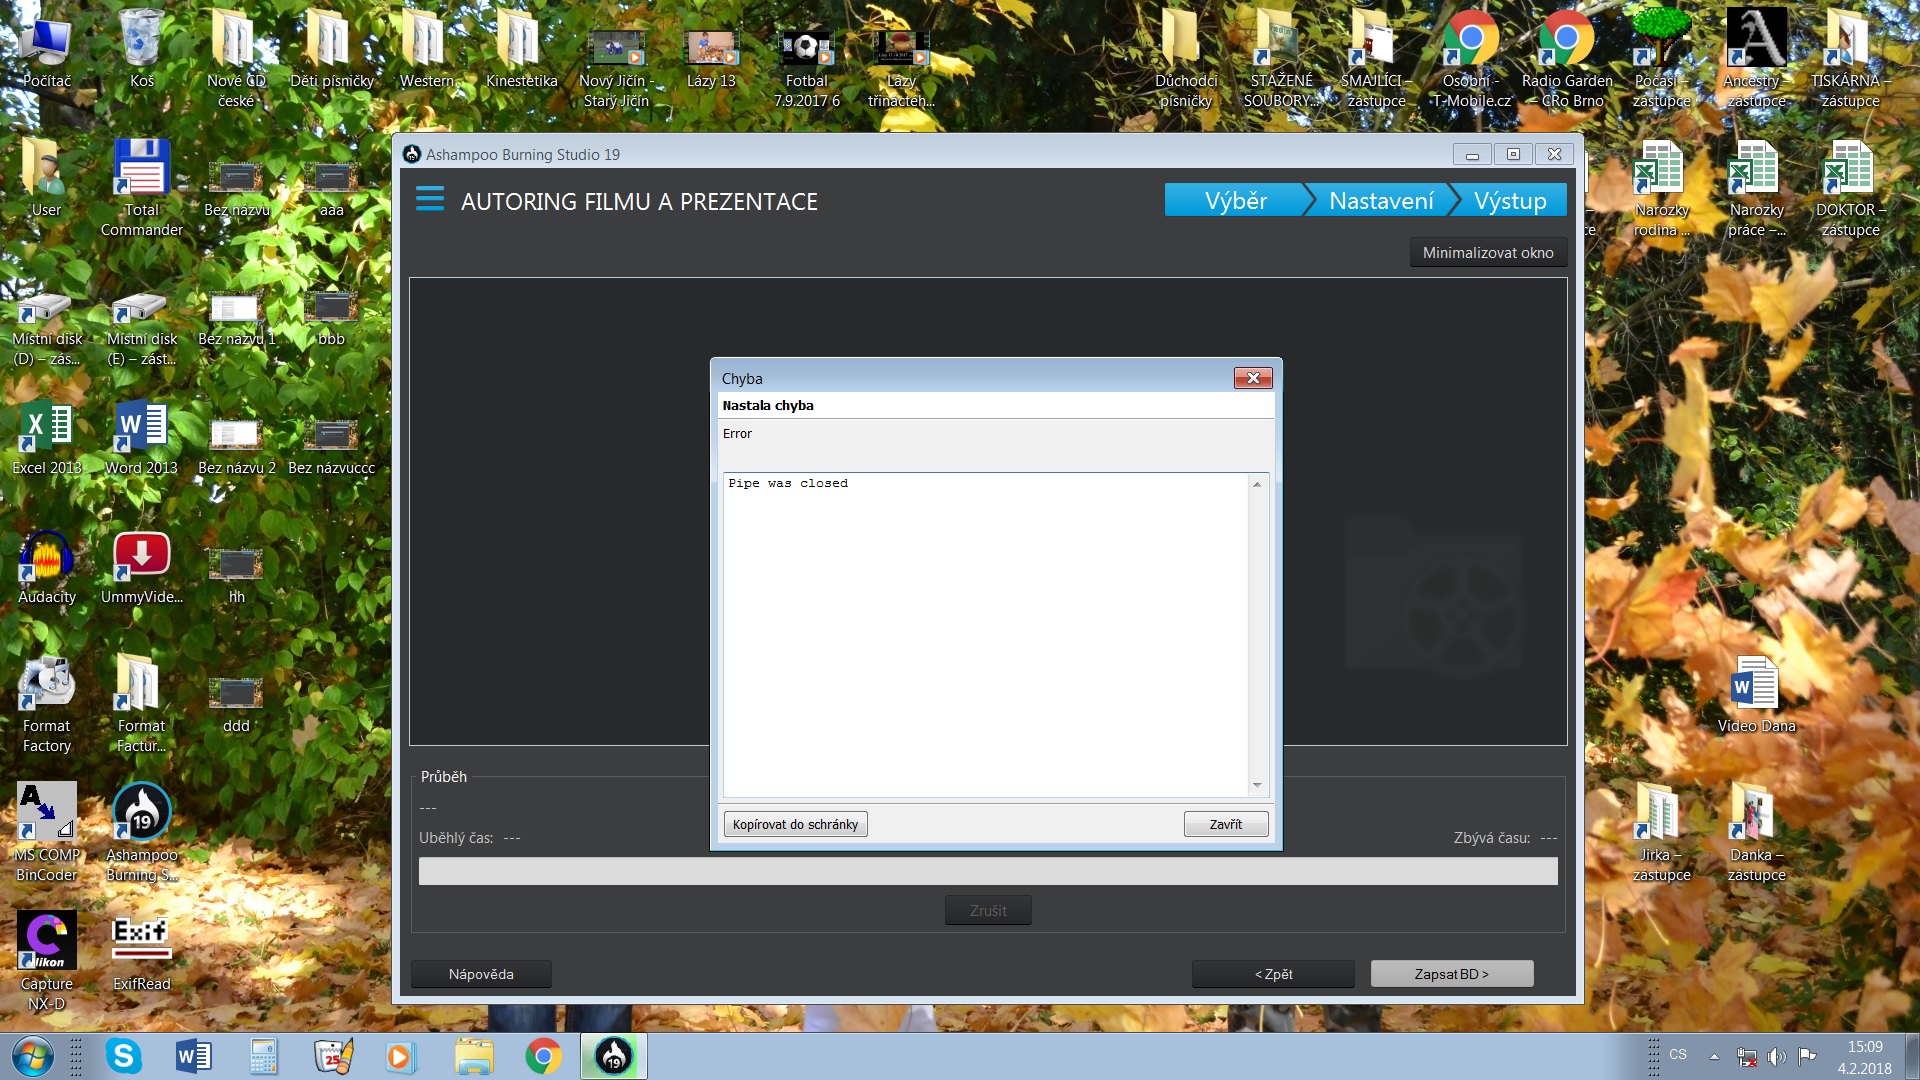Click the Kopírovat do schránky button
Viewport: 1920px width, 1080px height.
coord(795,824)
